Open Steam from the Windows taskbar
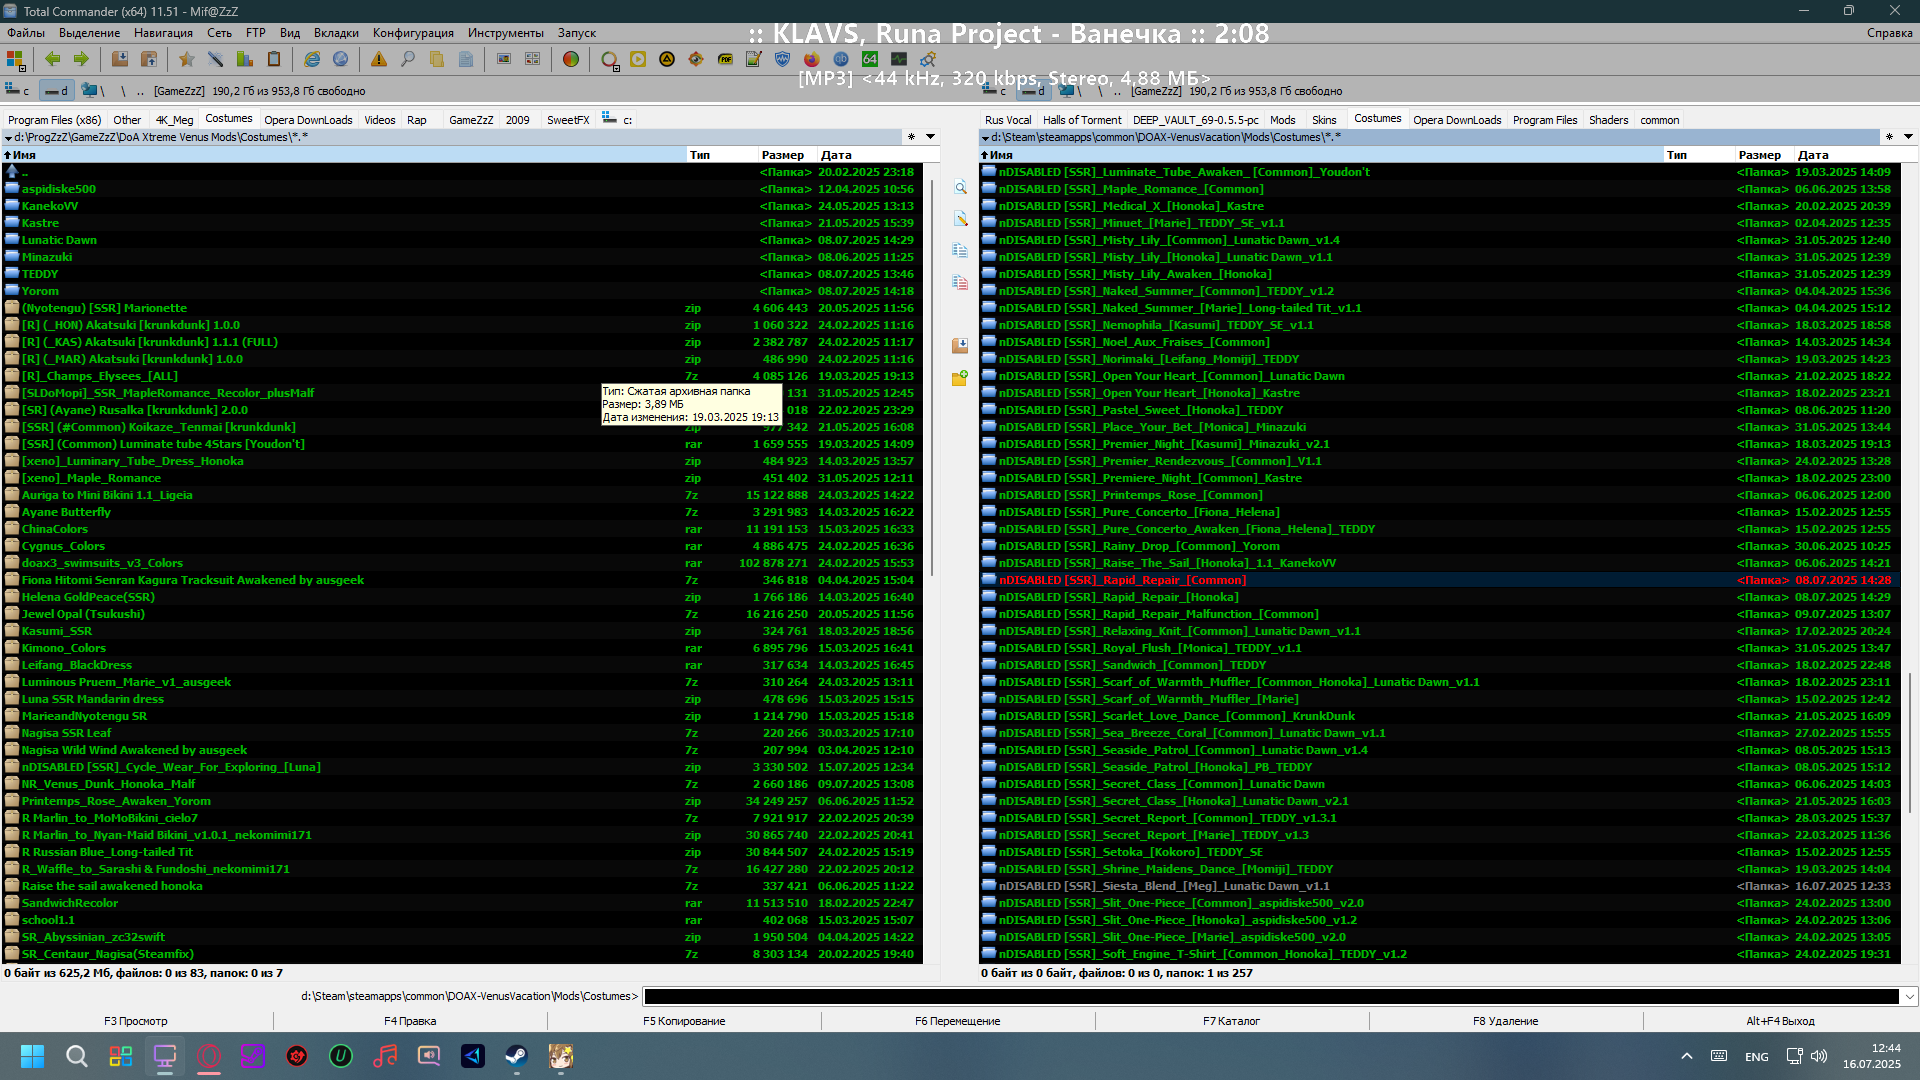Image resolution: width=1920 pixels, height=1080 pixels. (516, 1056)
